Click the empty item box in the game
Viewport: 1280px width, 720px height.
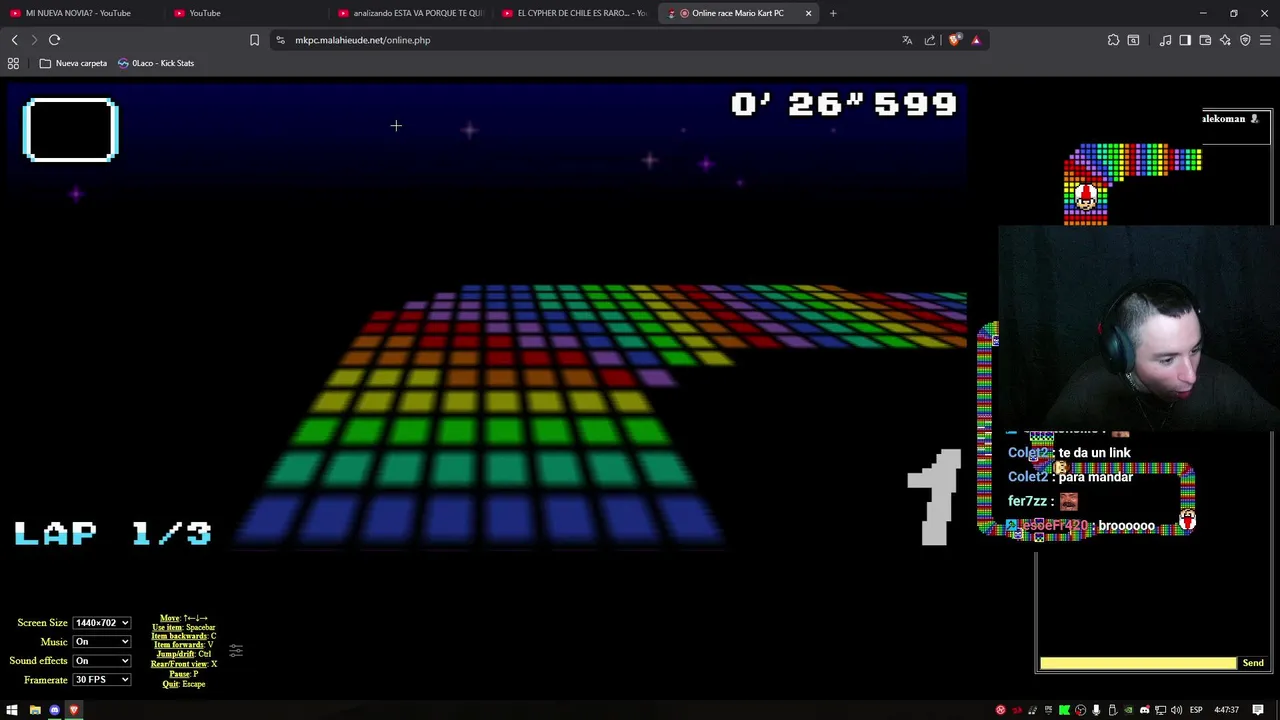click(70, 129)
